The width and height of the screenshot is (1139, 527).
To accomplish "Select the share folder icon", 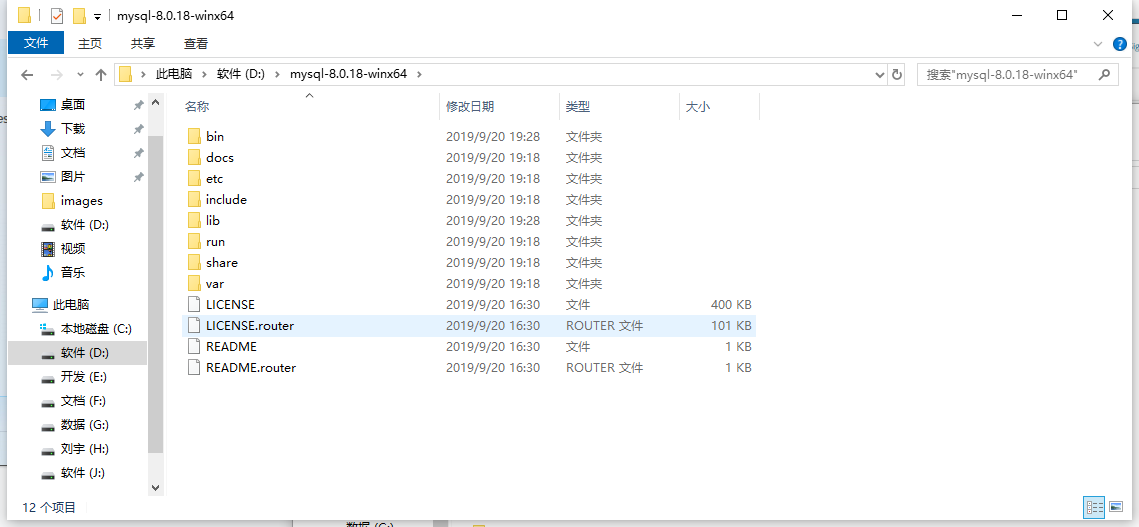I will 193,262.
